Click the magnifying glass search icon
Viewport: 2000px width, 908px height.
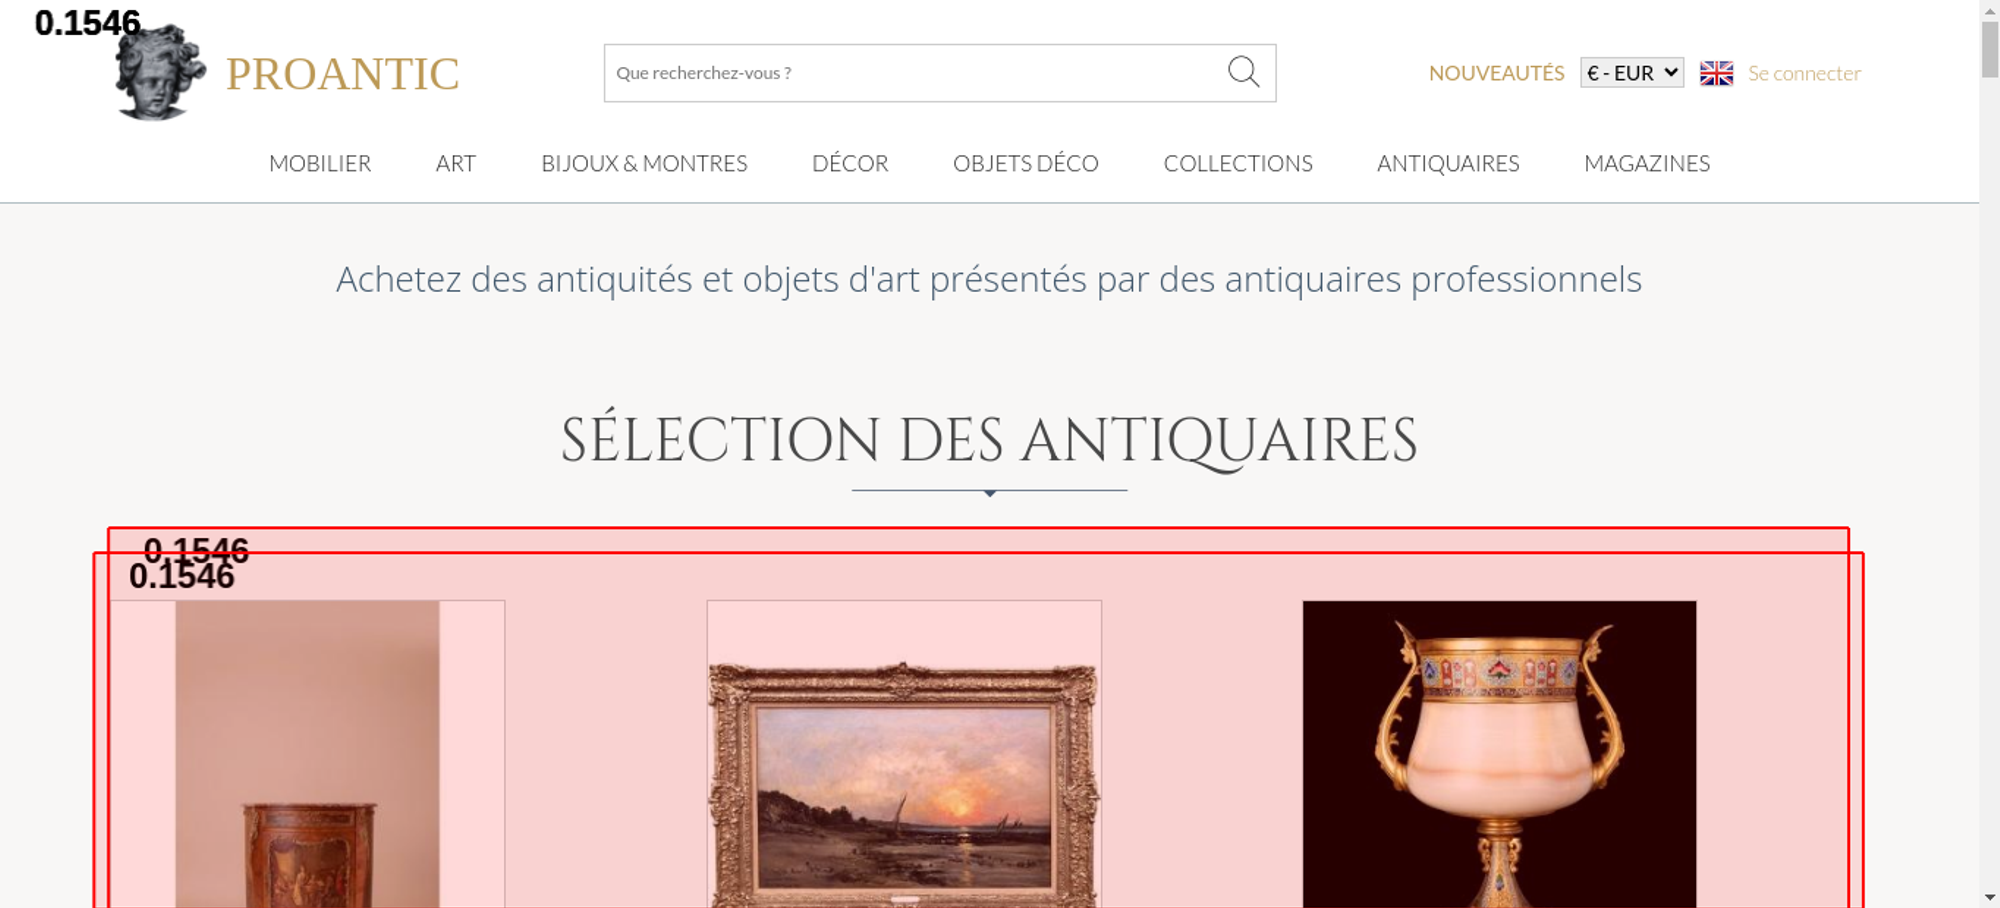pyautogui.click(x=1243, y=72)
